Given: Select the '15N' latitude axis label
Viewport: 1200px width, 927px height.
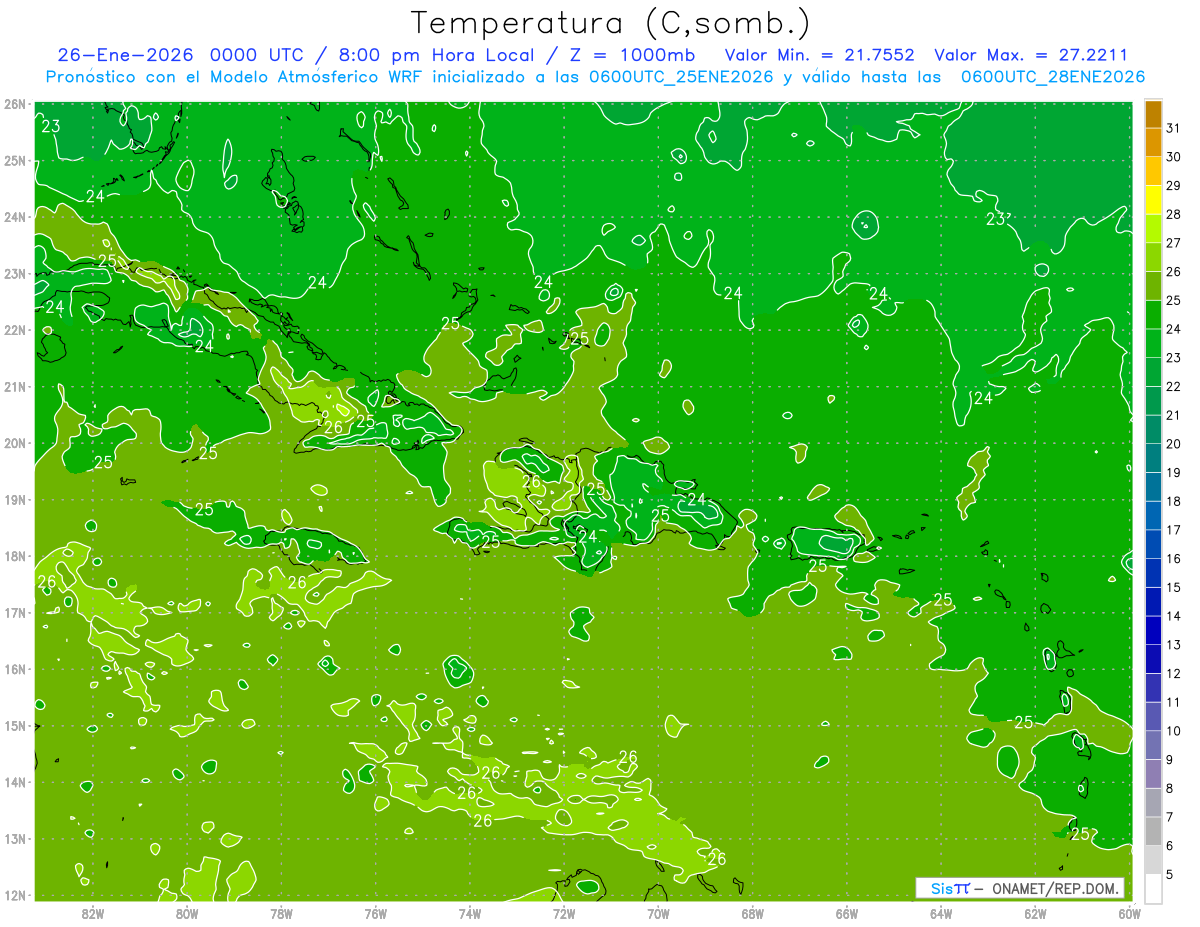Looking at the screenshot, I should point(15,726).
